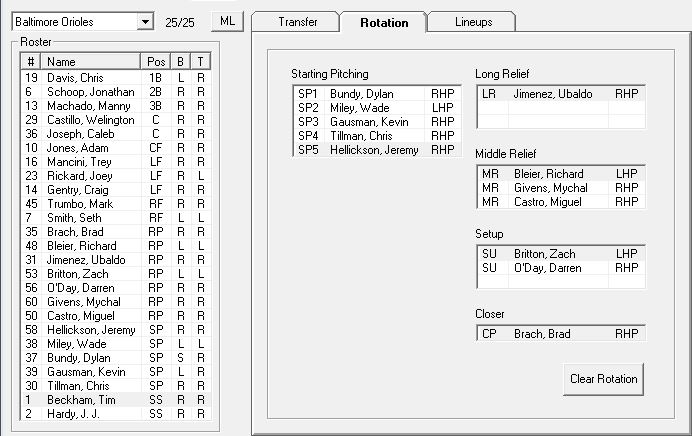
Task: Choose setup man O'Day, Darren
Action: pos(560,268)
